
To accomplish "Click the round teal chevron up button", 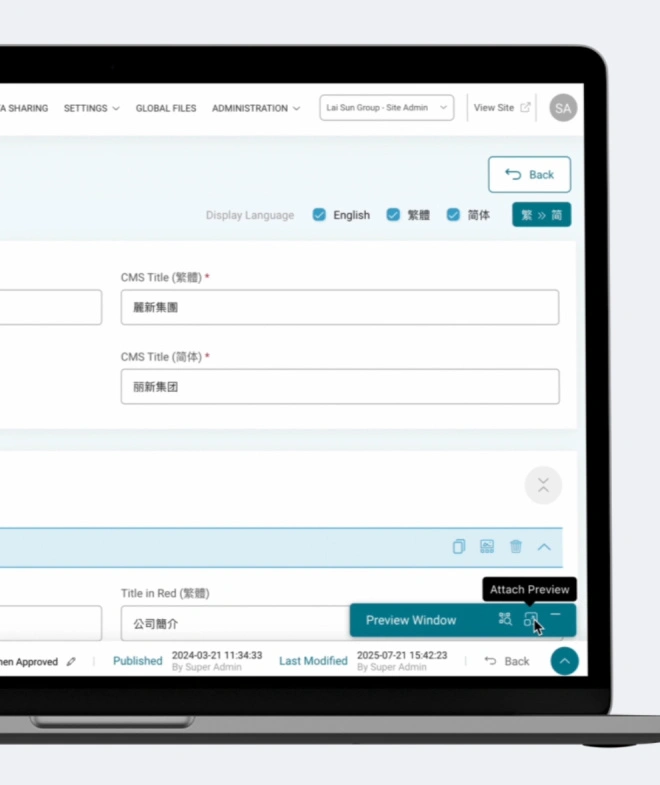I will pyautogui.click(x=564, y=661).
